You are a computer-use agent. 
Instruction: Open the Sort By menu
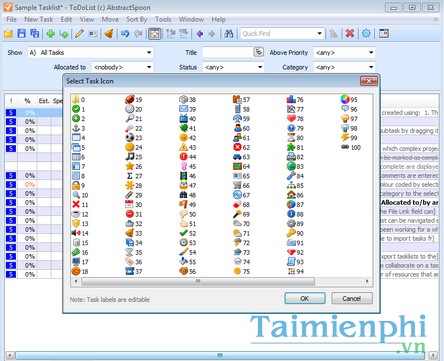click(137, 19)
